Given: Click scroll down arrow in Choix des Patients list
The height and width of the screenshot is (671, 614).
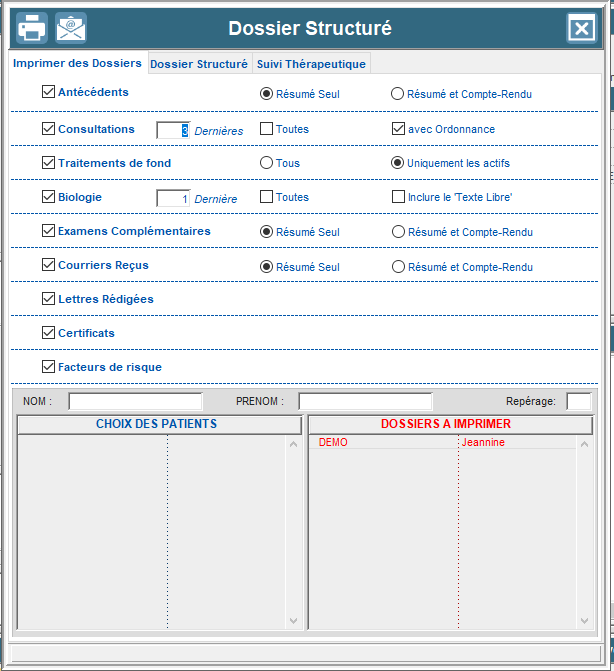Looking at the screenshot, I should [x=293, y=620].
